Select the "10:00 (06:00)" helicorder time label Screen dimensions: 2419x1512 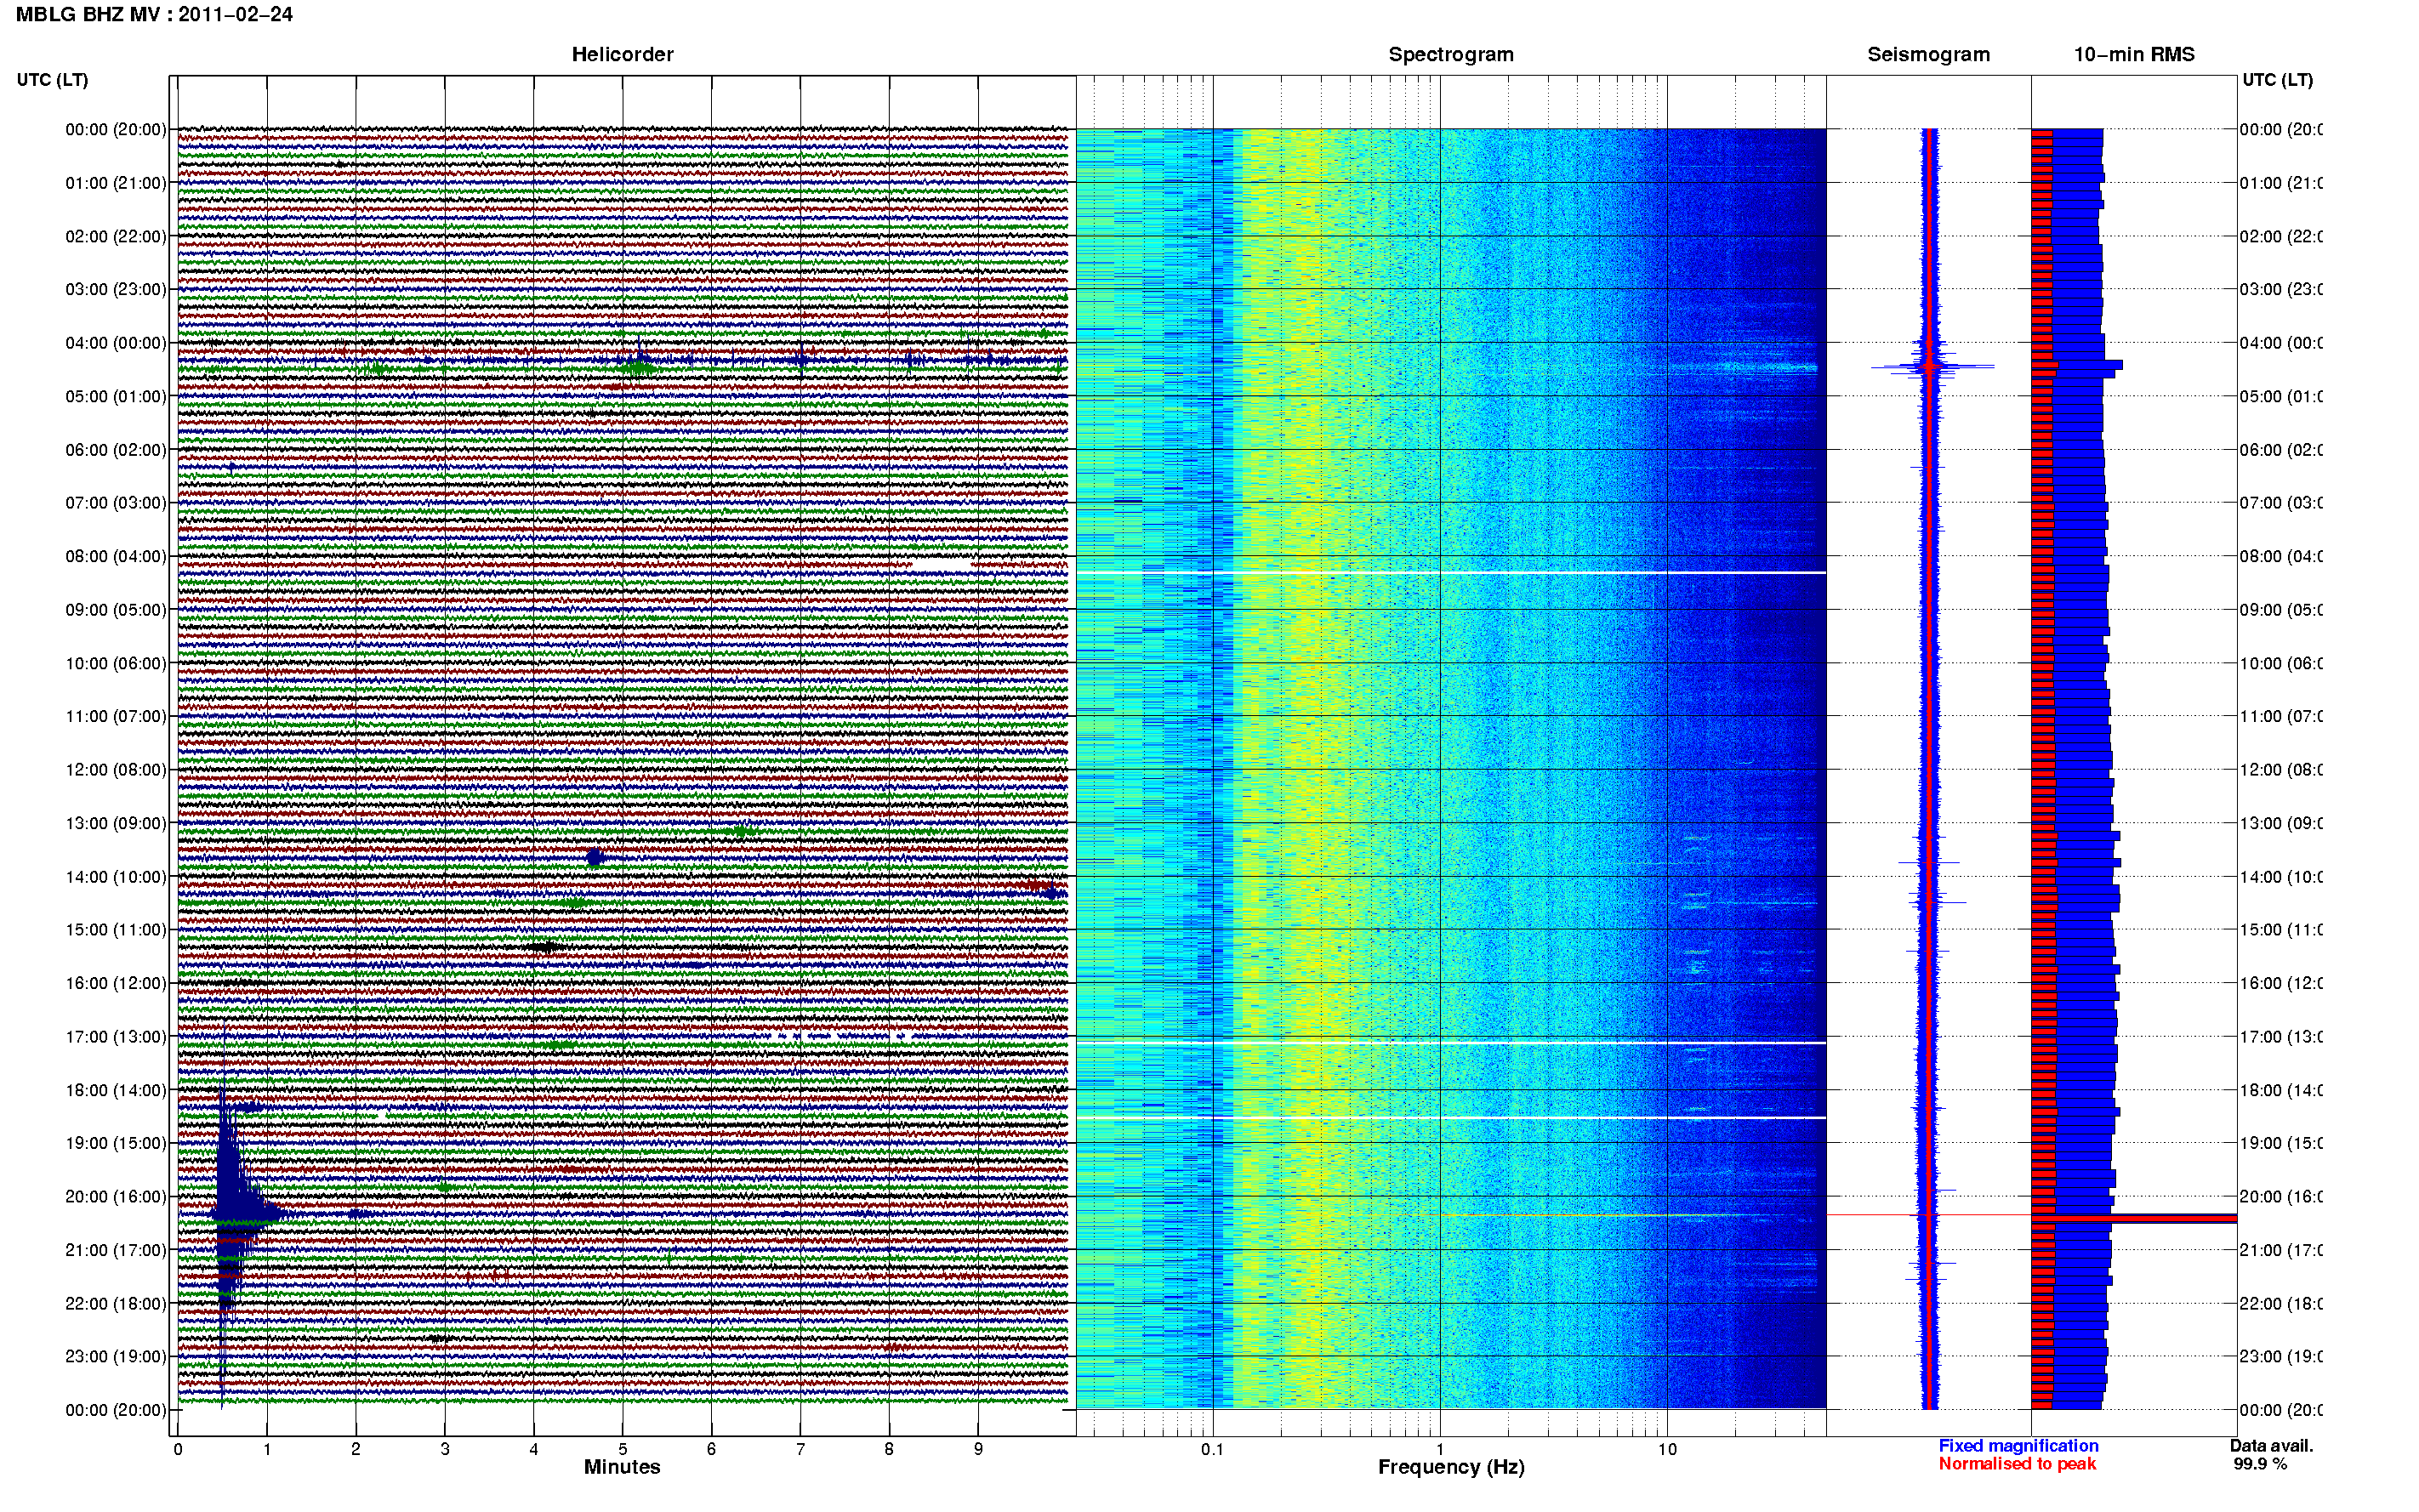point(116,664)
